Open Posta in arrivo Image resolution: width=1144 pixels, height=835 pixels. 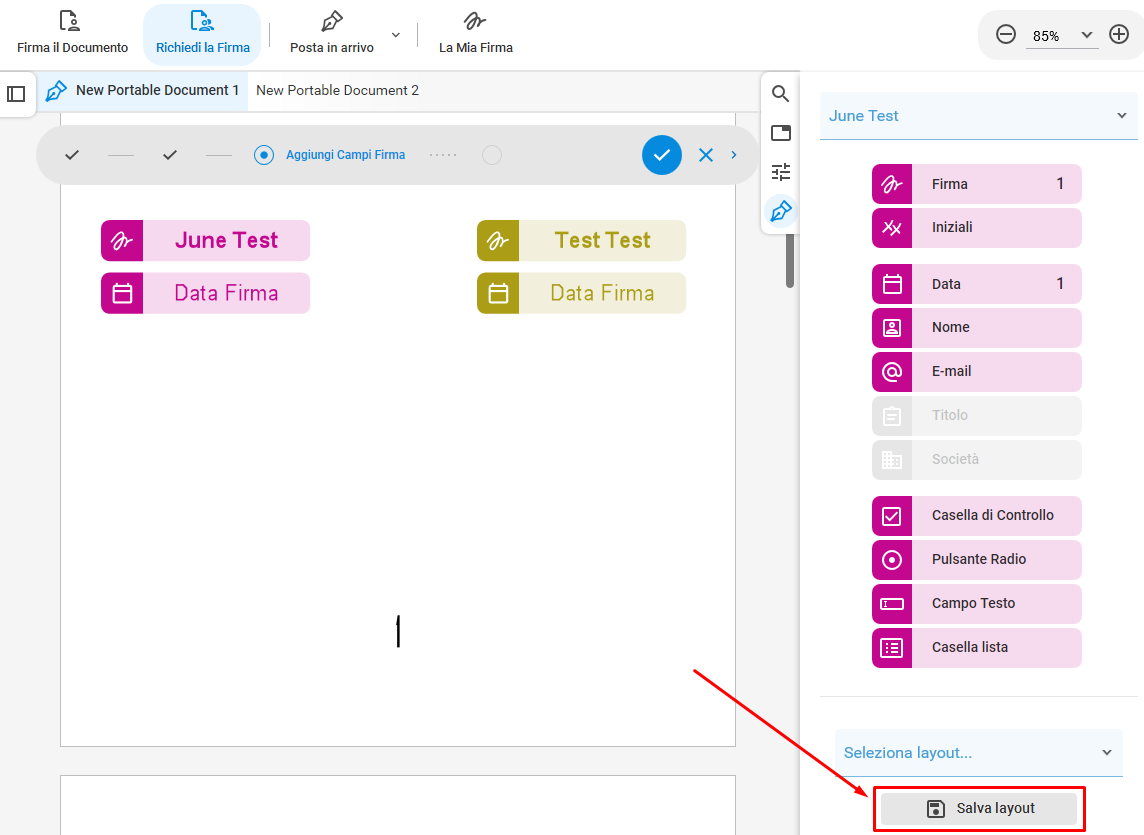(332, 34)
